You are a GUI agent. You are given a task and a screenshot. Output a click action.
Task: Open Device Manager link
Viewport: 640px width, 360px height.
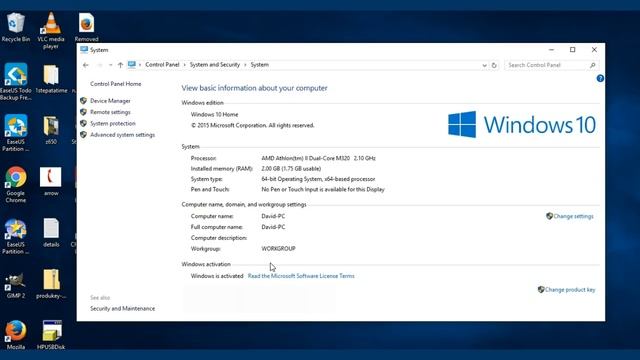pyautogui.click(x=110, y=100)
